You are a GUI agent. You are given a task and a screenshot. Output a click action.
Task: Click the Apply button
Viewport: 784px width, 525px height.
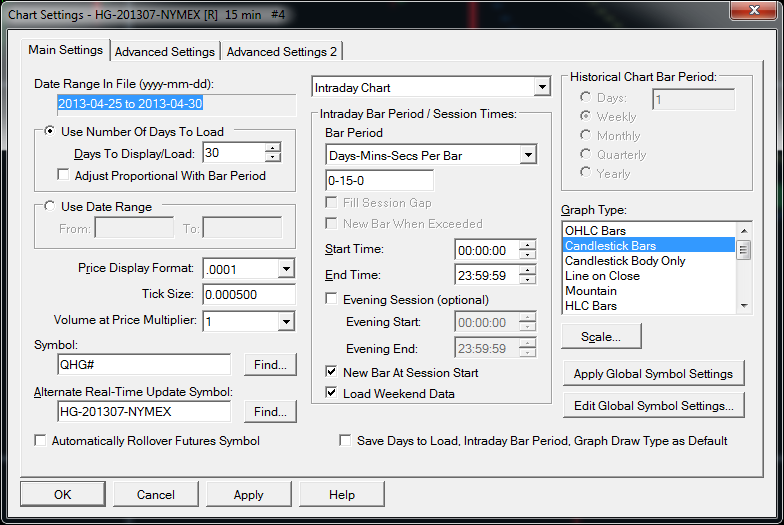click(248, 494)
